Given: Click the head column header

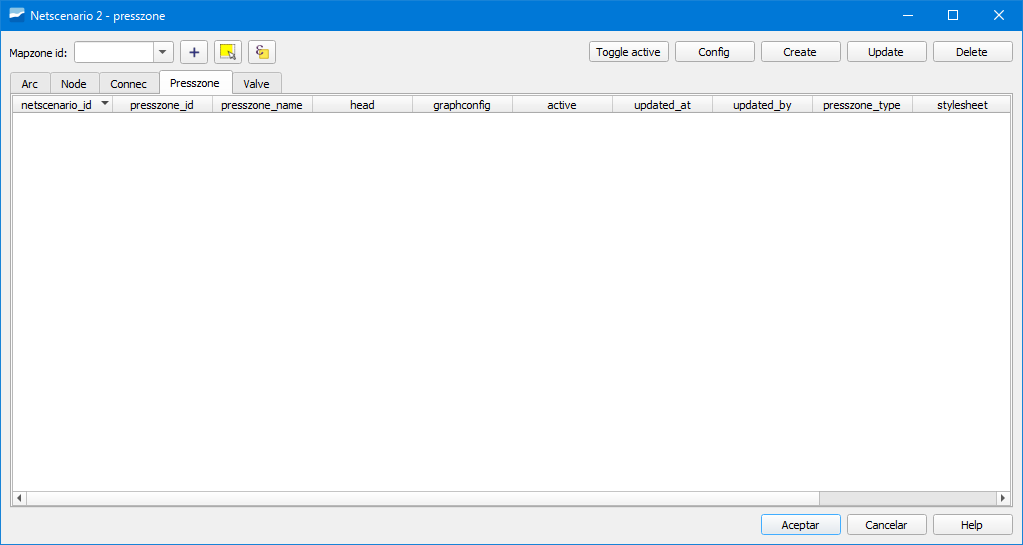Looking at the screenshot, I should 362,104.
